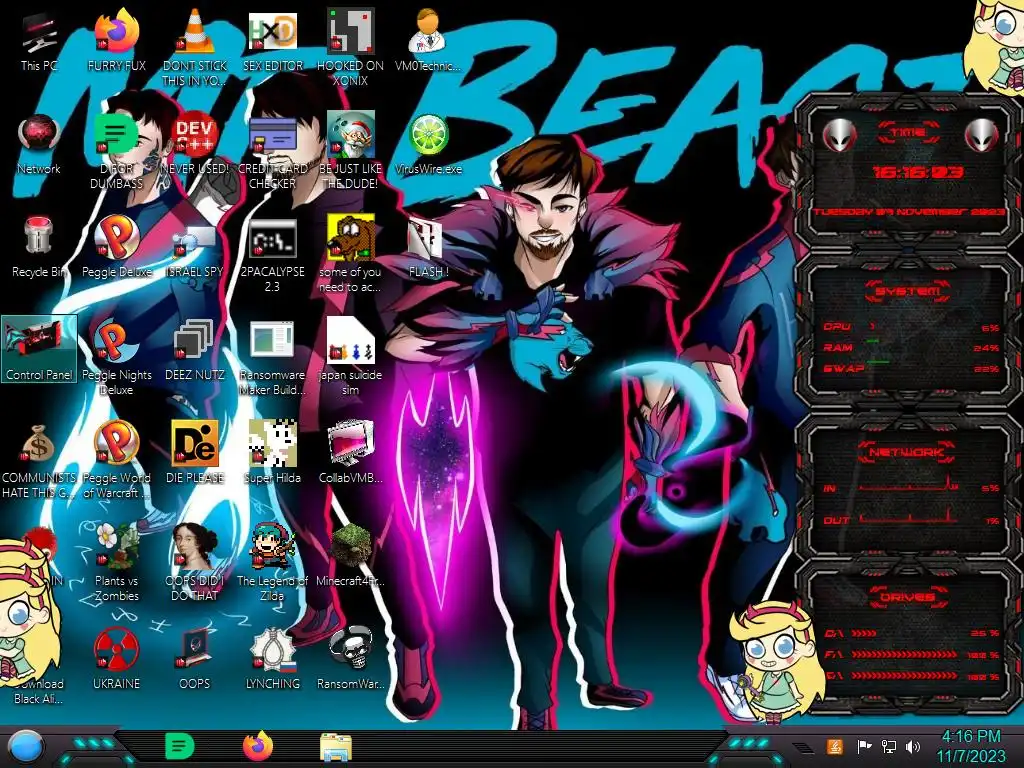The height and width of the screenshot is (768, 1024).
Task: Open File Explorer from the taskbar
Action: click(336, 747)
